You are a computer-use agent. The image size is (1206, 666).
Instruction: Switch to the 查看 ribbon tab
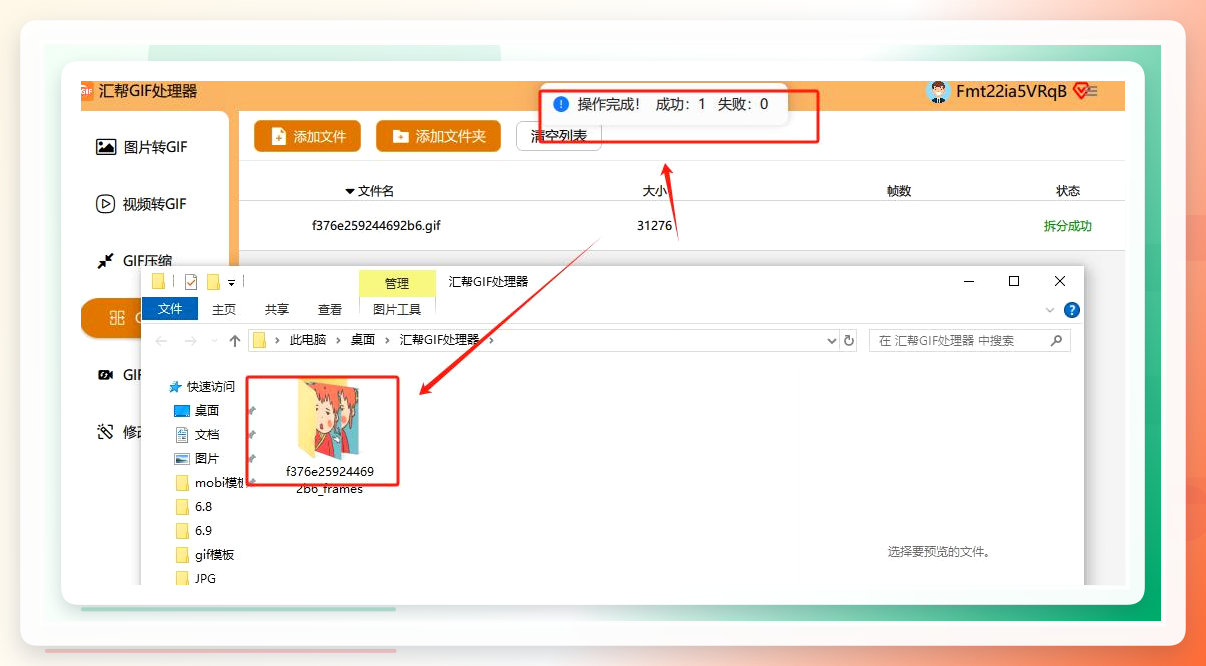tap(330, 310)
